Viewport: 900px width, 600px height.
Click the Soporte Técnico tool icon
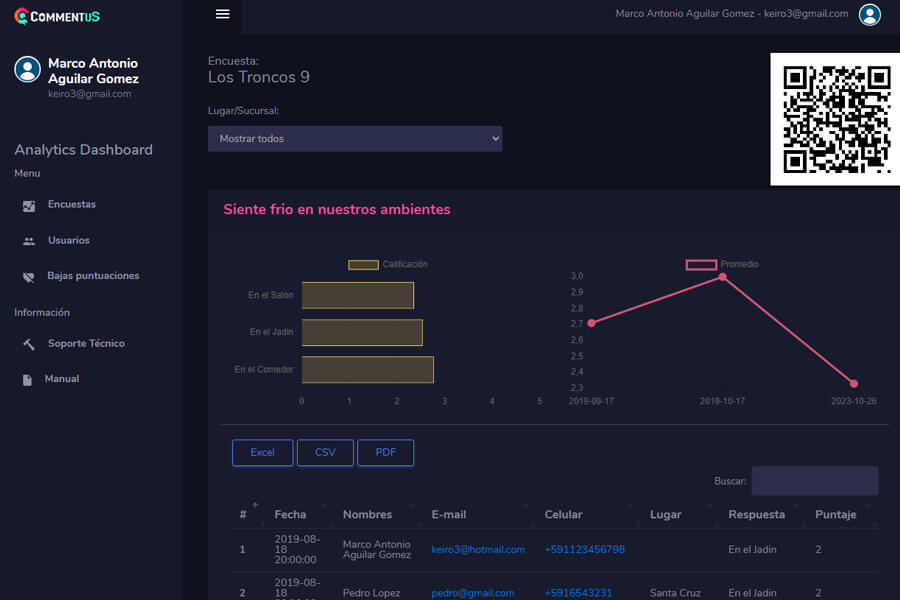coord(29,344)
